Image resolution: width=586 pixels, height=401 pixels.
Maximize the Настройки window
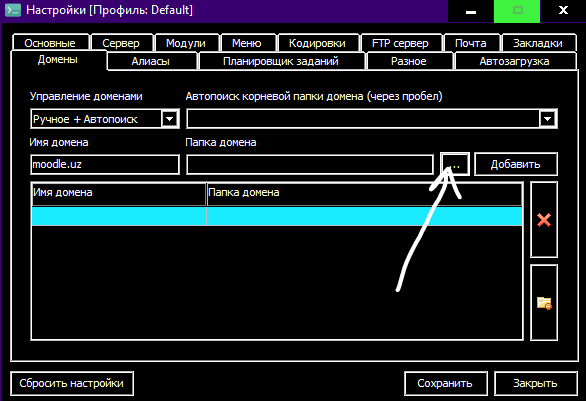[517, 11]
